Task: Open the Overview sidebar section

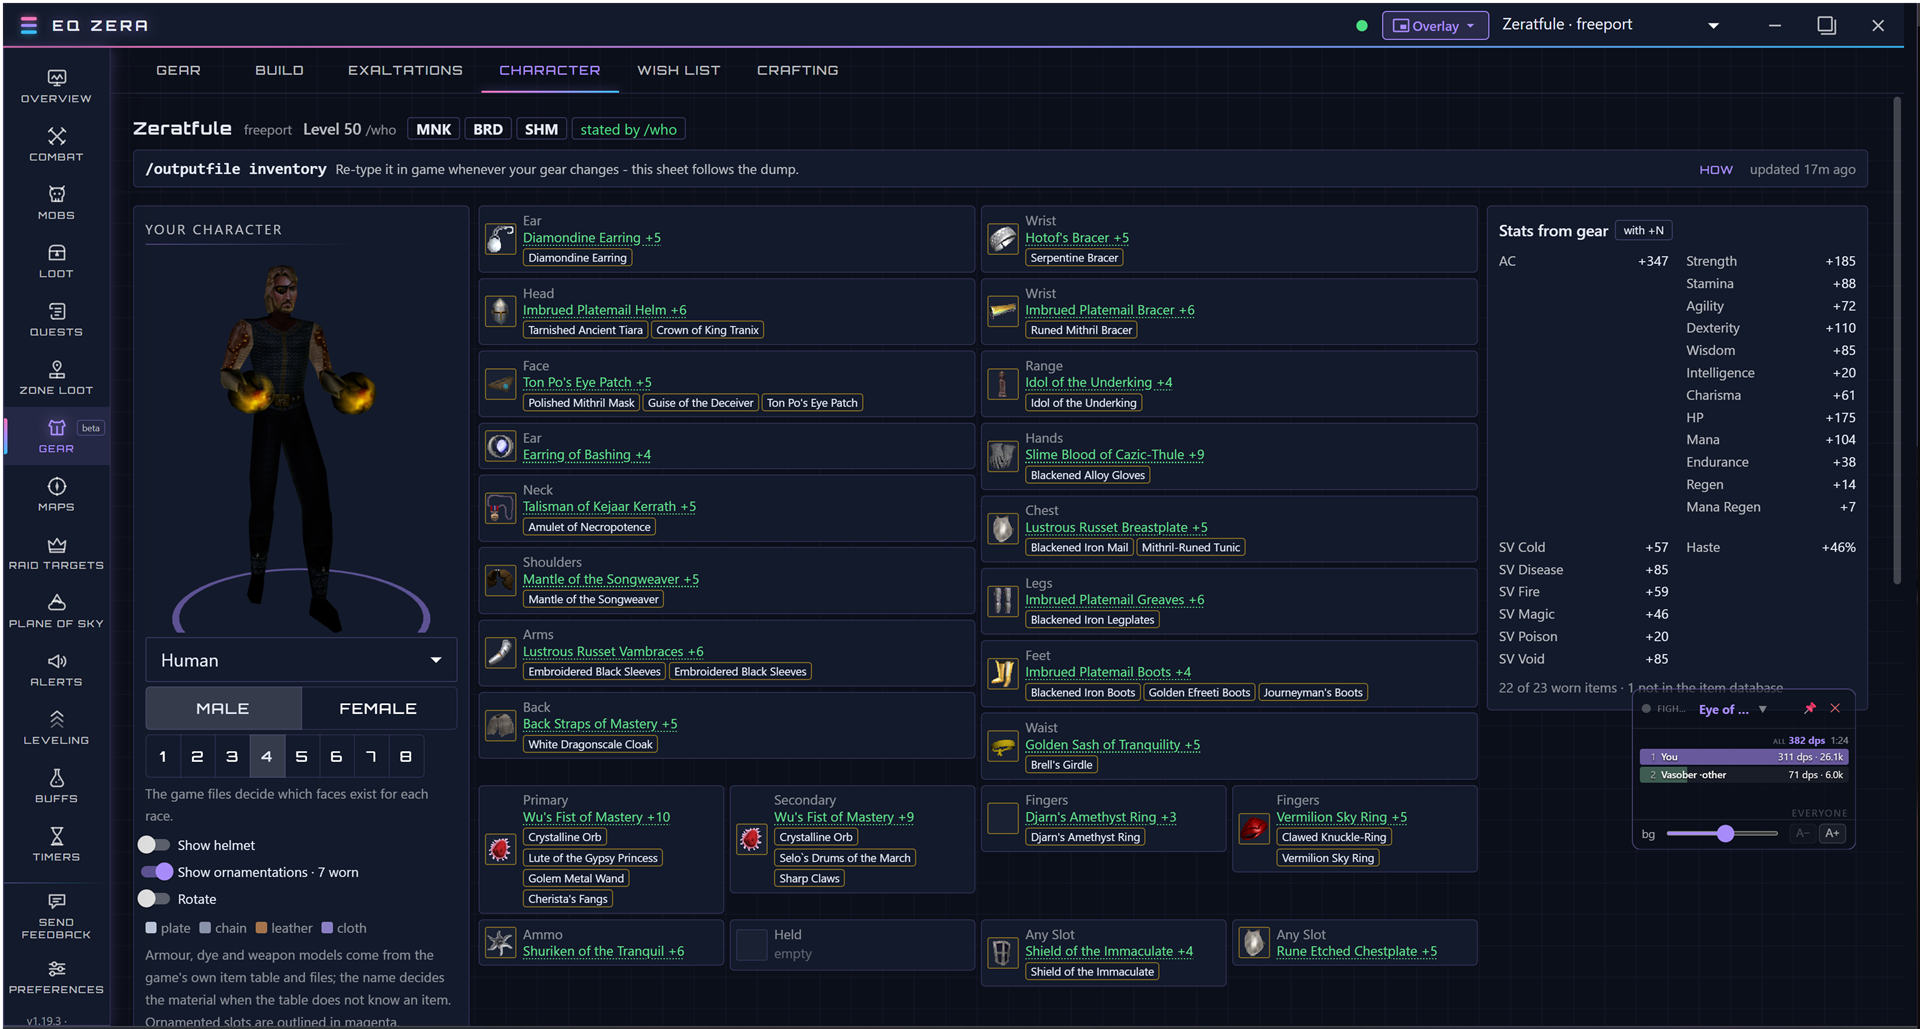Action: (x=56, y=87)
